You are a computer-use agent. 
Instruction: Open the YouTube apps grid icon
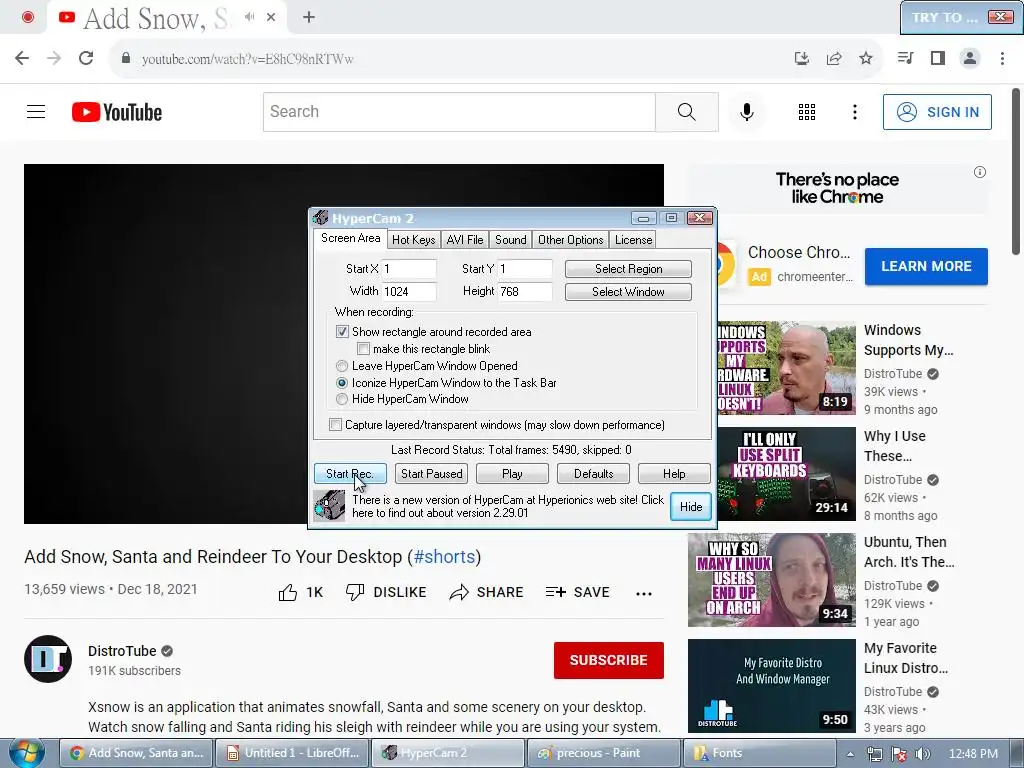point(807,112)
